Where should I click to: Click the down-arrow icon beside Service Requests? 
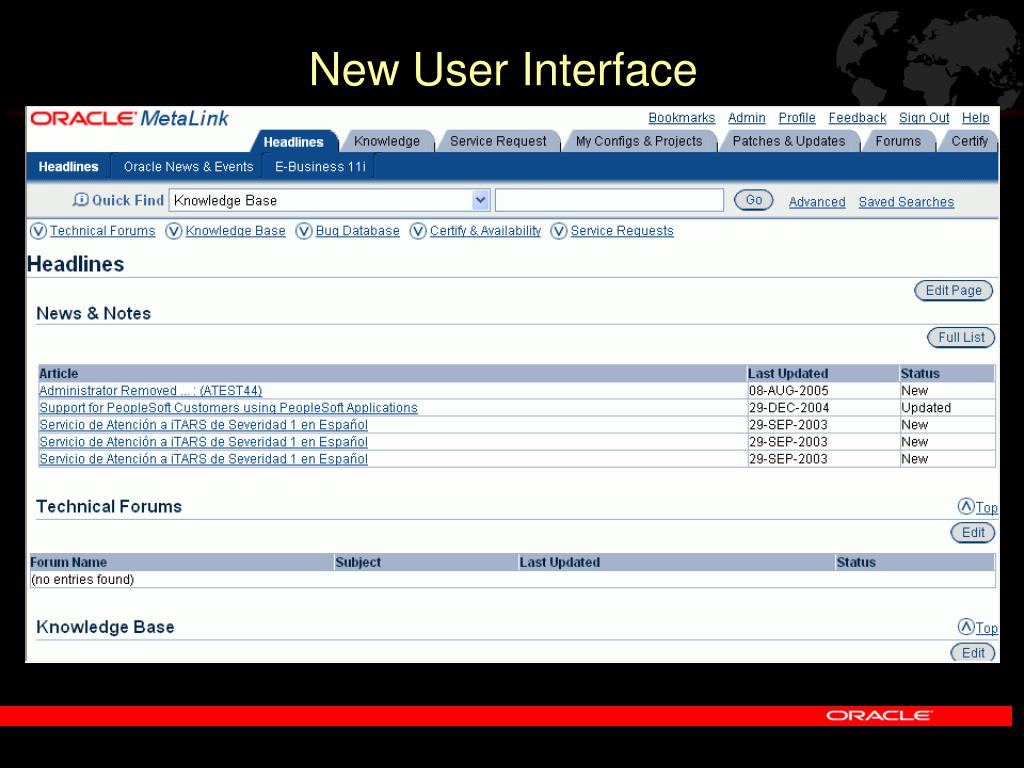[x=558, y=231]
